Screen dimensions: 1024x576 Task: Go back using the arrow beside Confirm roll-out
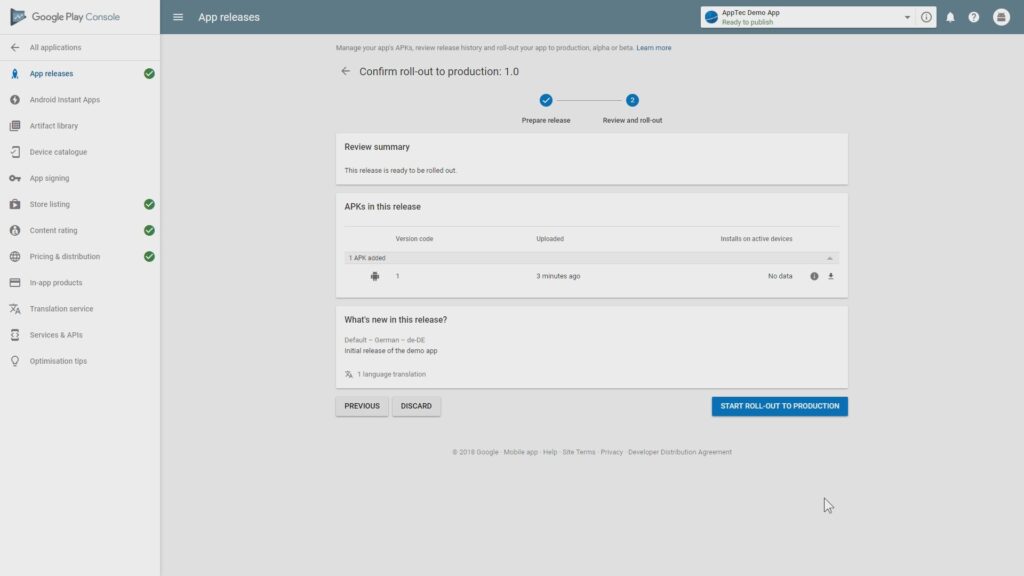[x=346, y=72]
